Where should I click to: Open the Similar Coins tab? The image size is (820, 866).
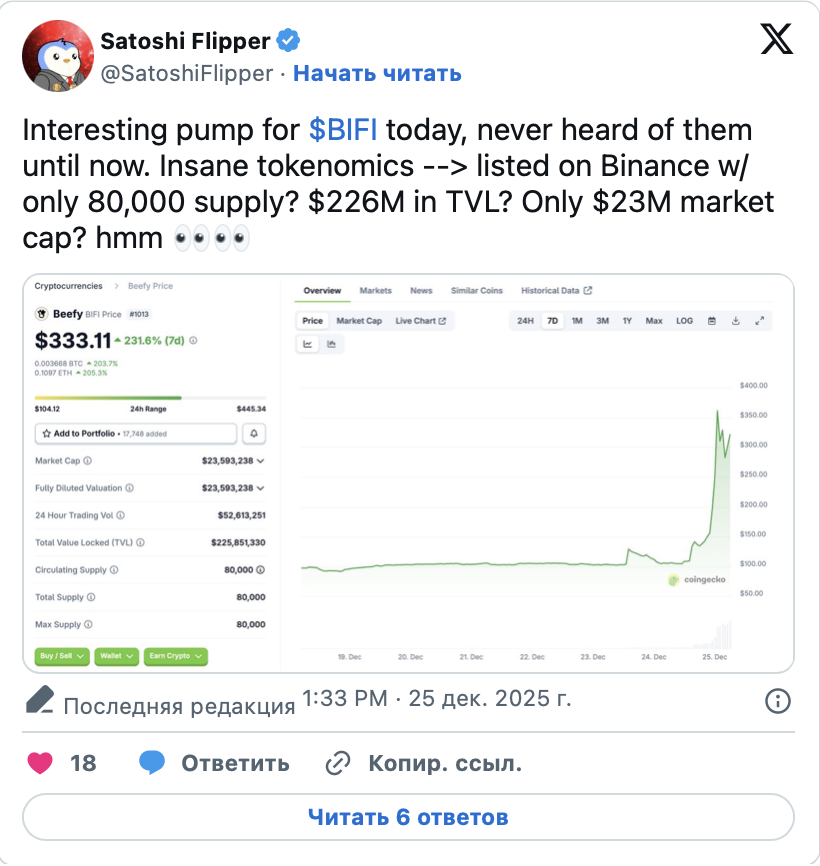[477, 291]
